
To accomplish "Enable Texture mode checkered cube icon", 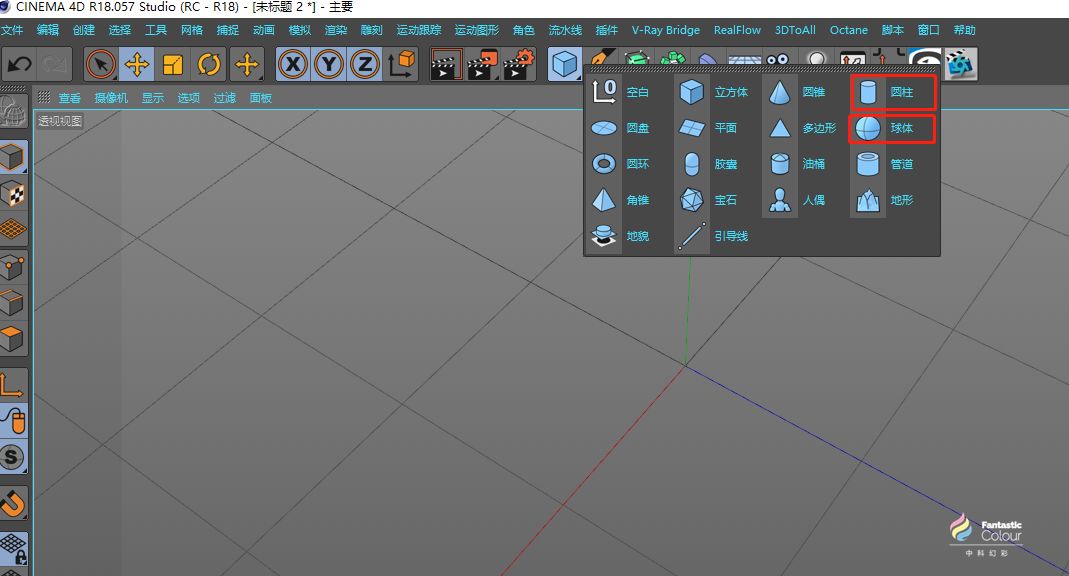I will pos(12,194).
